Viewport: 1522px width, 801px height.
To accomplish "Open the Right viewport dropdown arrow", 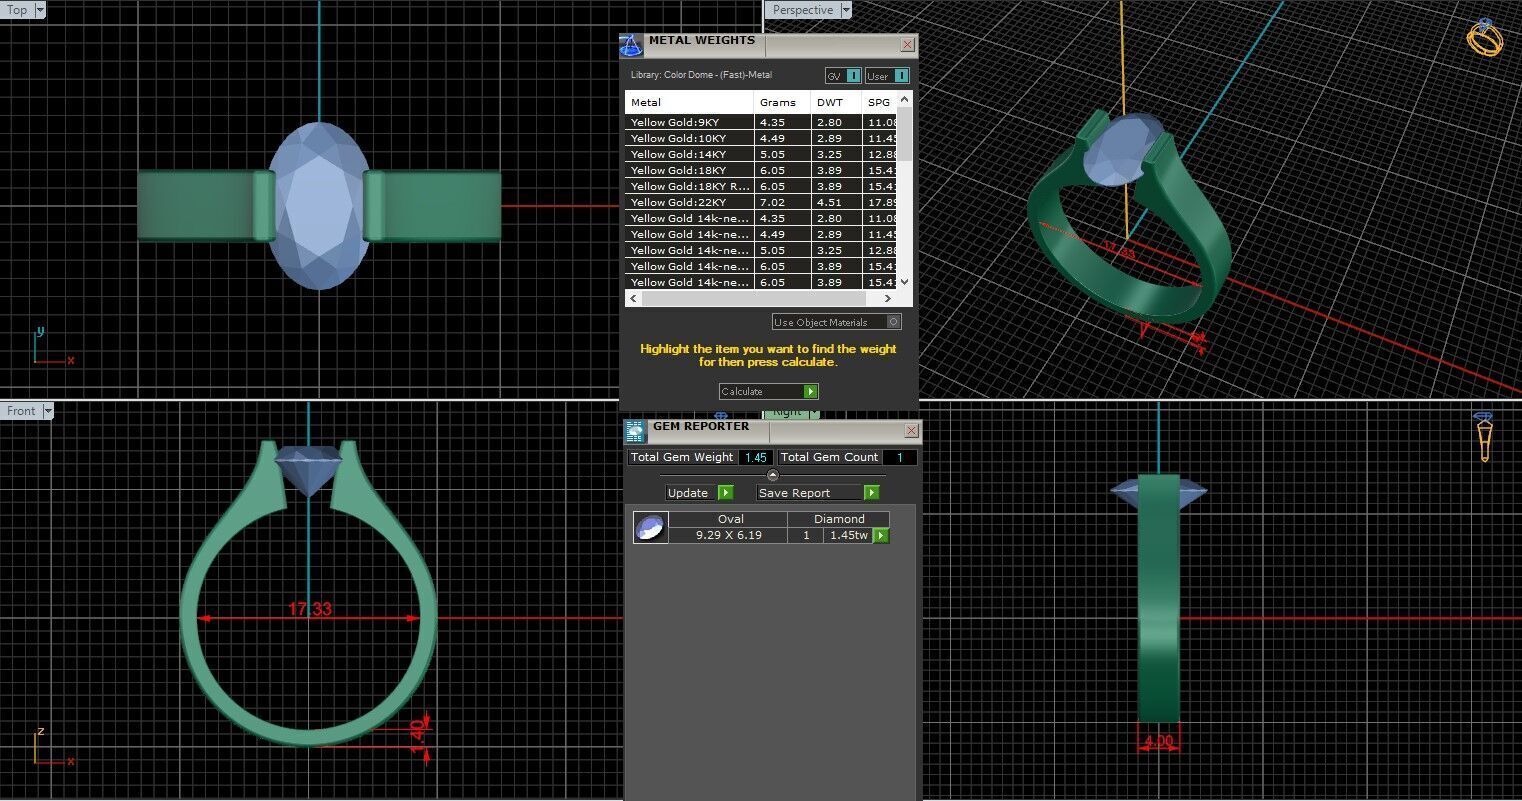I will point(814,412).
